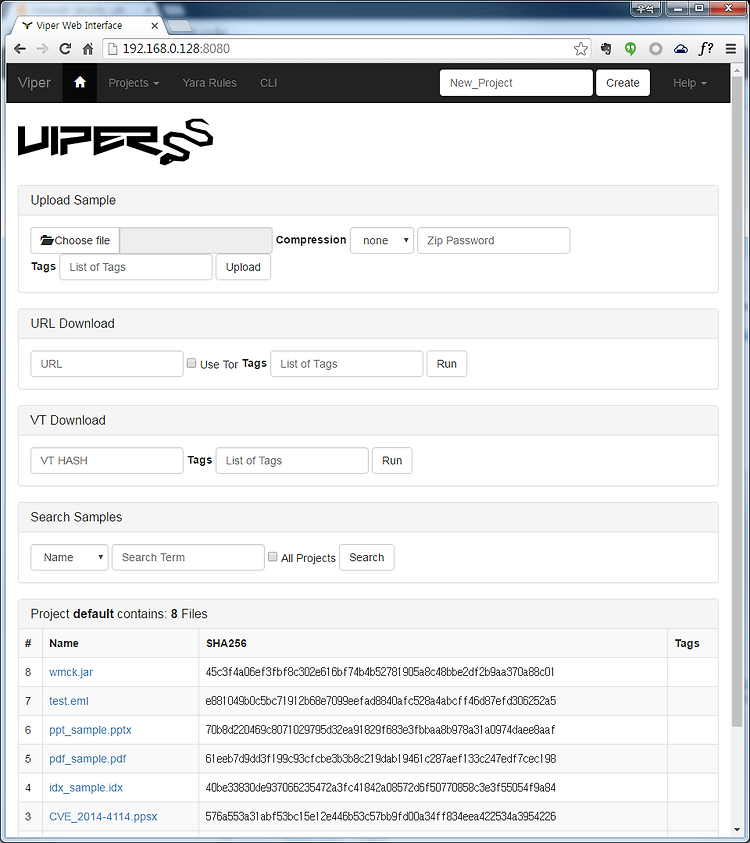
Task: Focus the Search Term field
Action: coord(188,558)
